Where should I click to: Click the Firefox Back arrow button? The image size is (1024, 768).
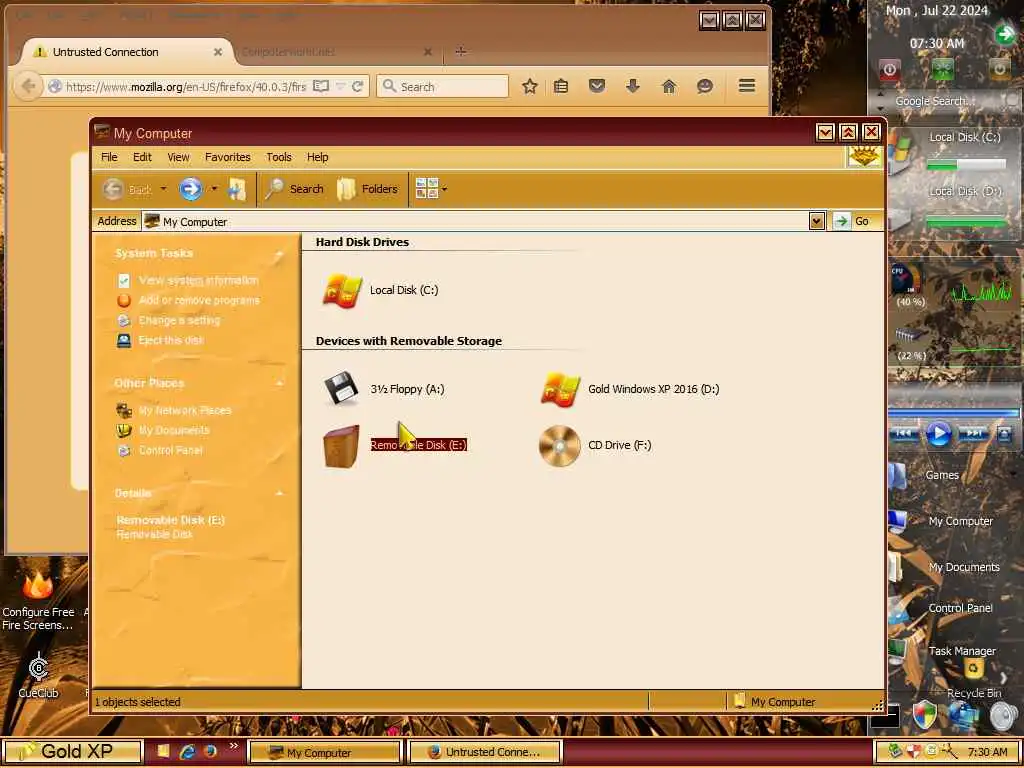point(27,86)
